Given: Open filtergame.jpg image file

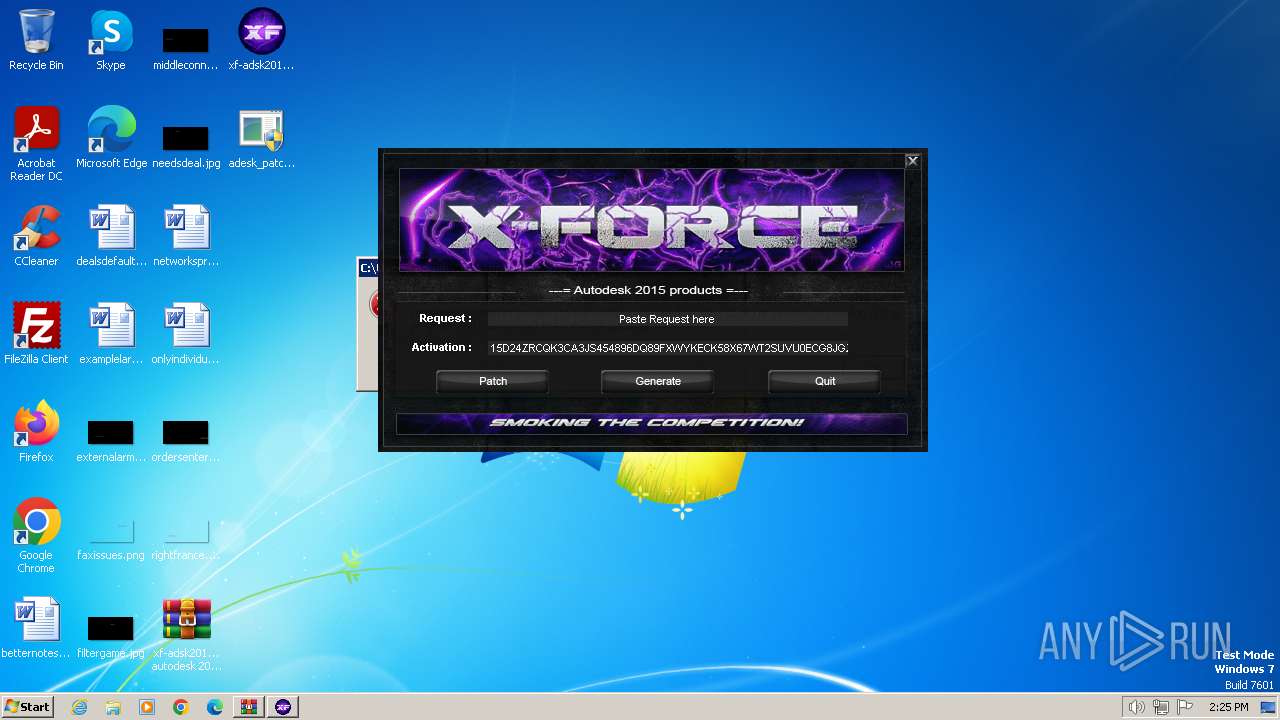Looking at the screenshot, I should [111, 636].
